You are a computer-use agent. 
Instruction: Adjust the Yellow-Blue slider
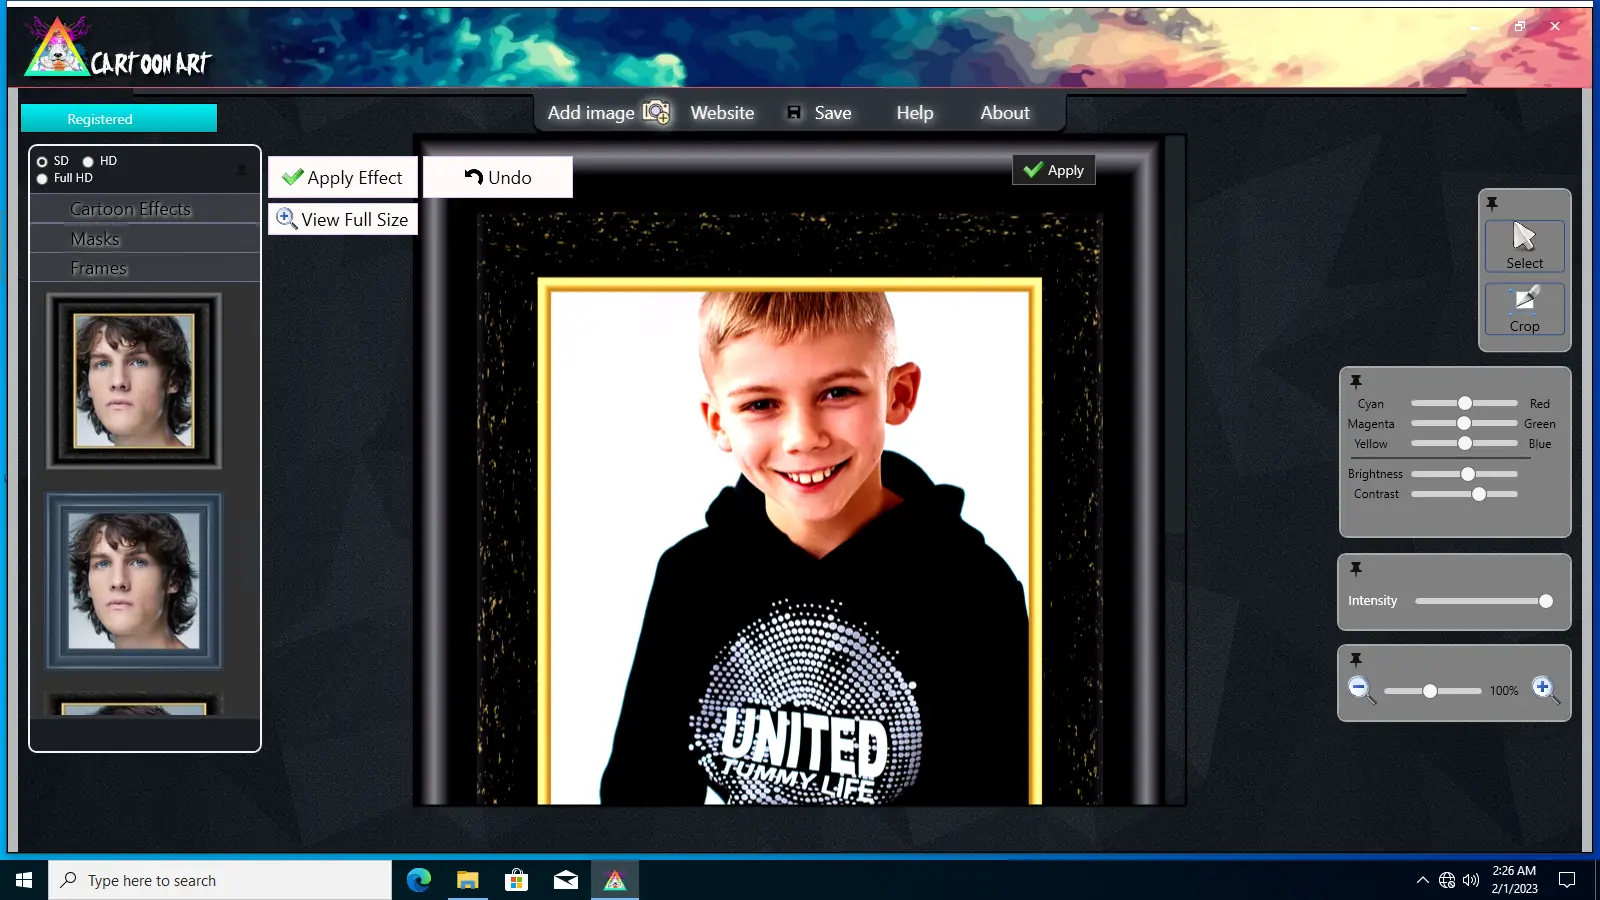(x=1464, y=443)
